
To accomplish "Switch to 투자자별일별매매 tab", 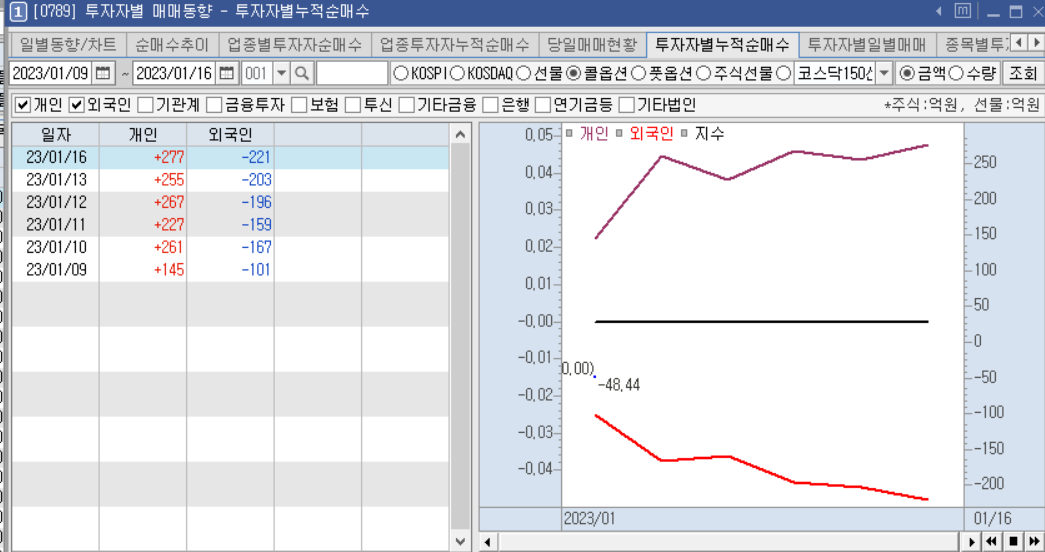I will (867, 45).
